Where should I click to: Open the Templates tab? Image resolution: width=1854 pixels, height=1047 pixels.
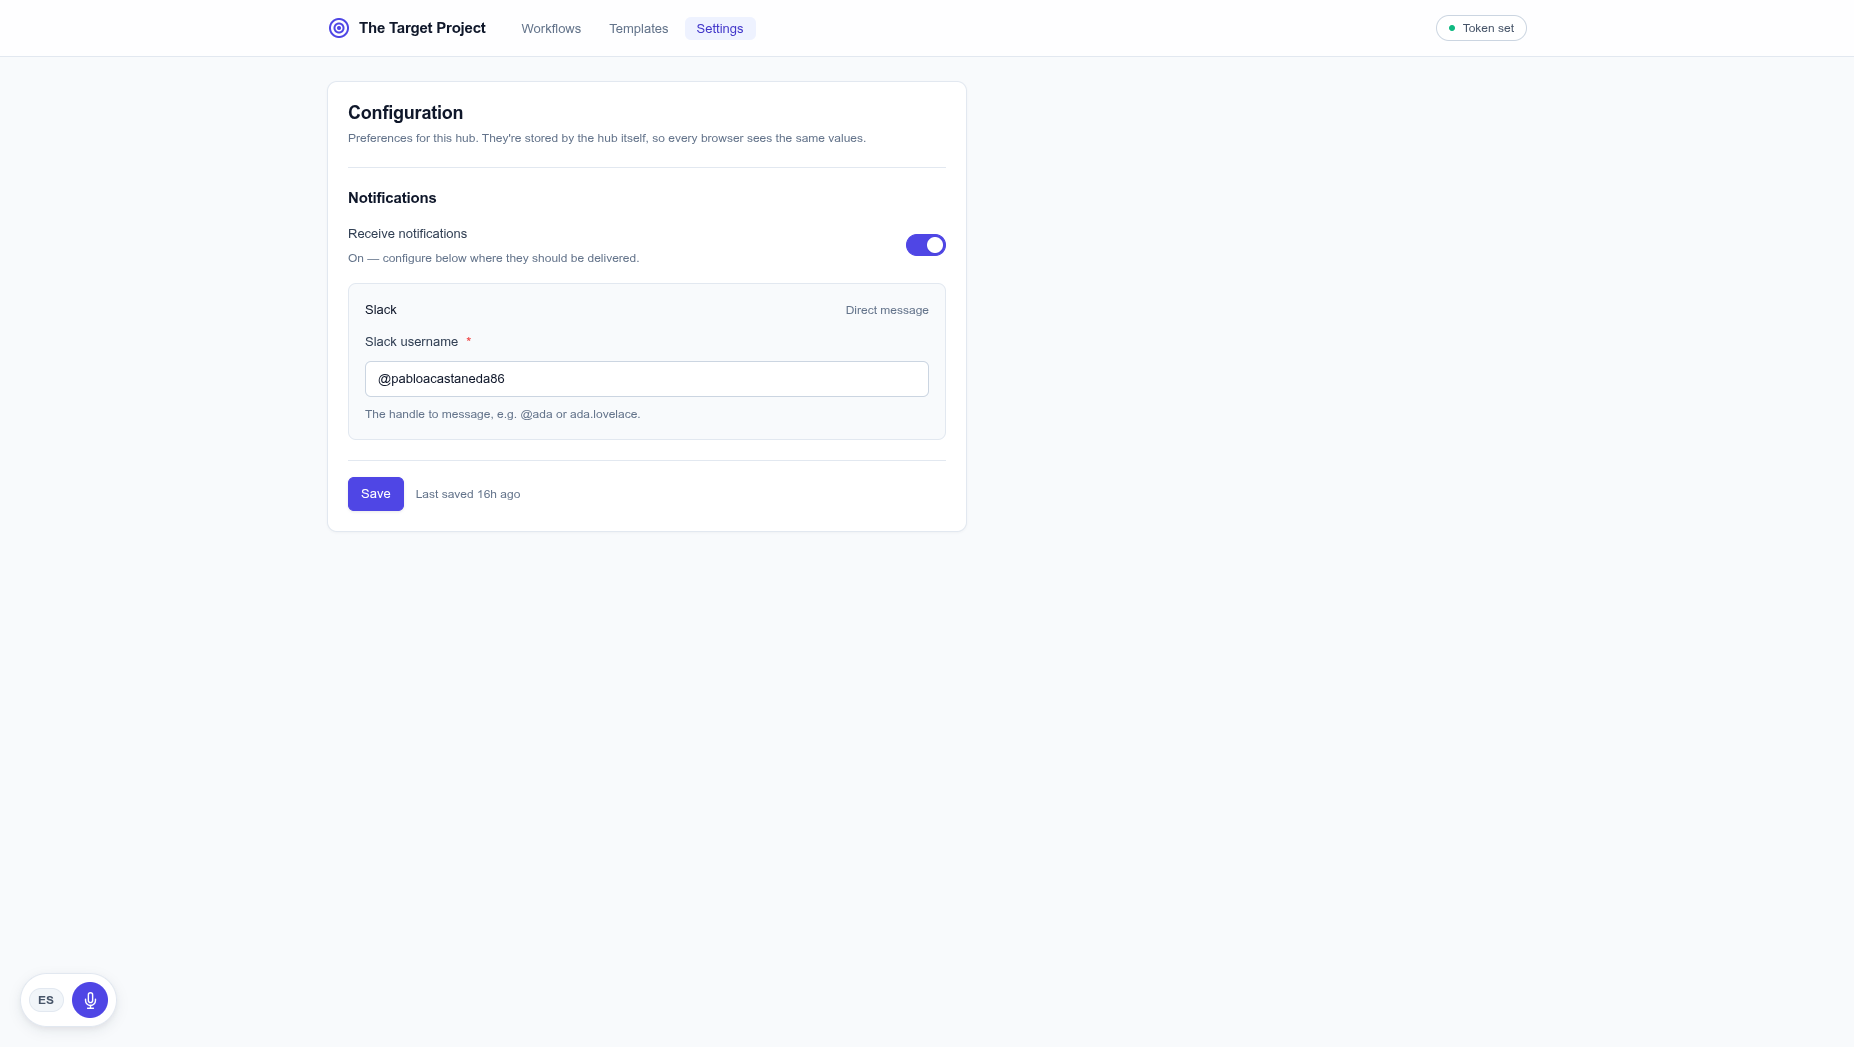[x=638, y=29]
